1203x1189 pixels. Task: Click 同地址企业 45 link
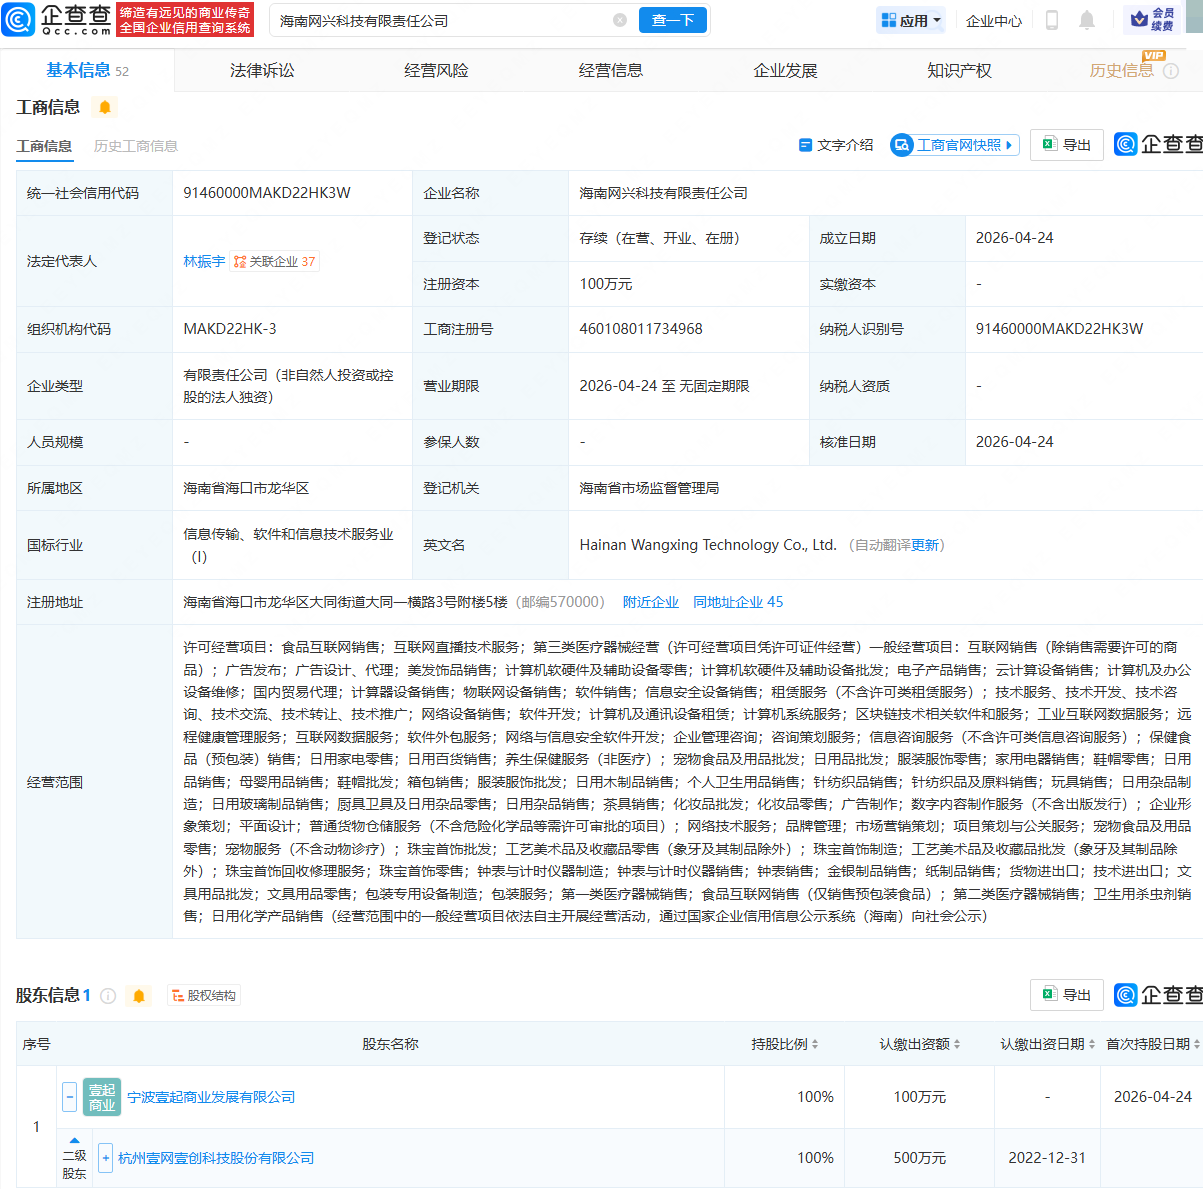(738, 602)
